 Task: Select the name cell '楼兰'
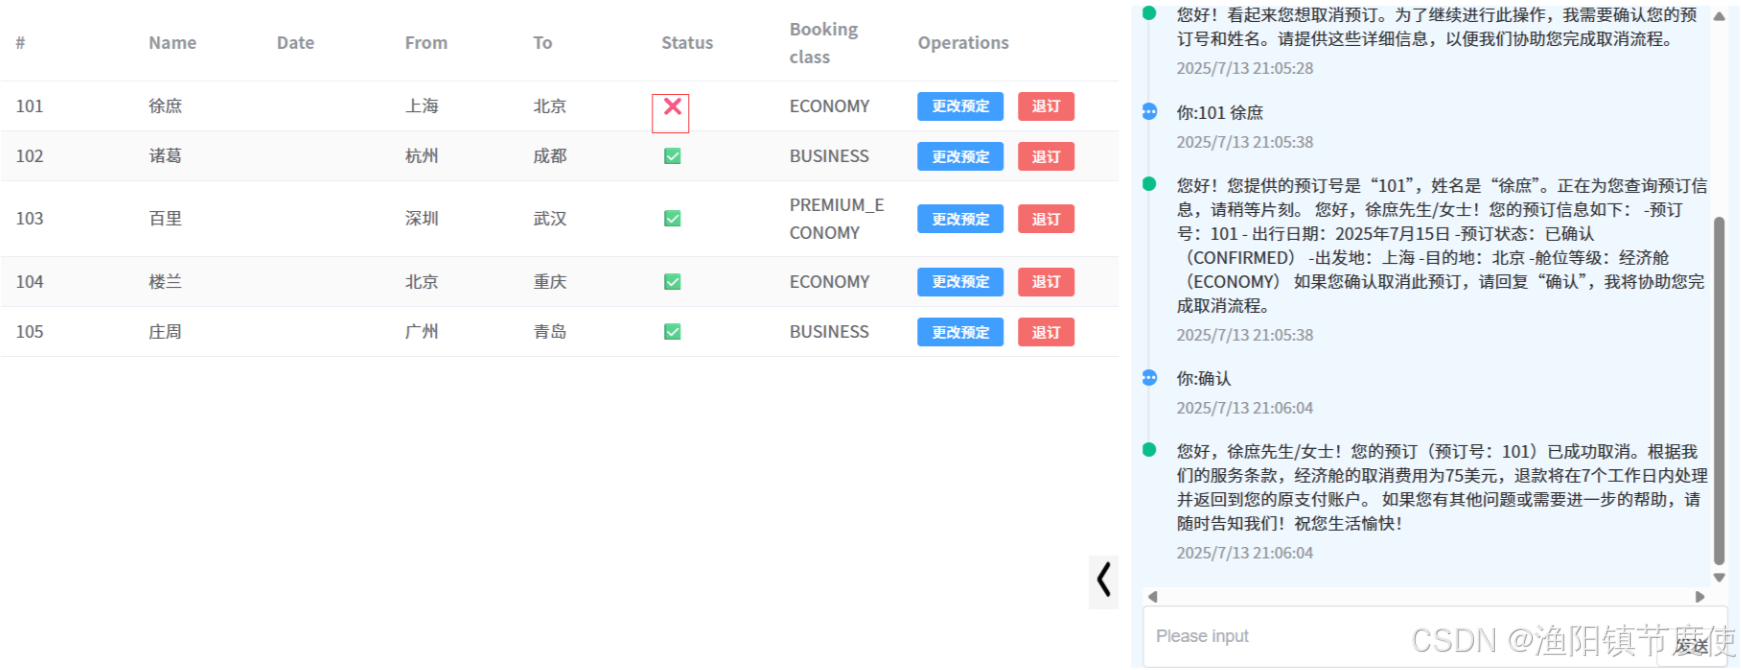[165, 282]
